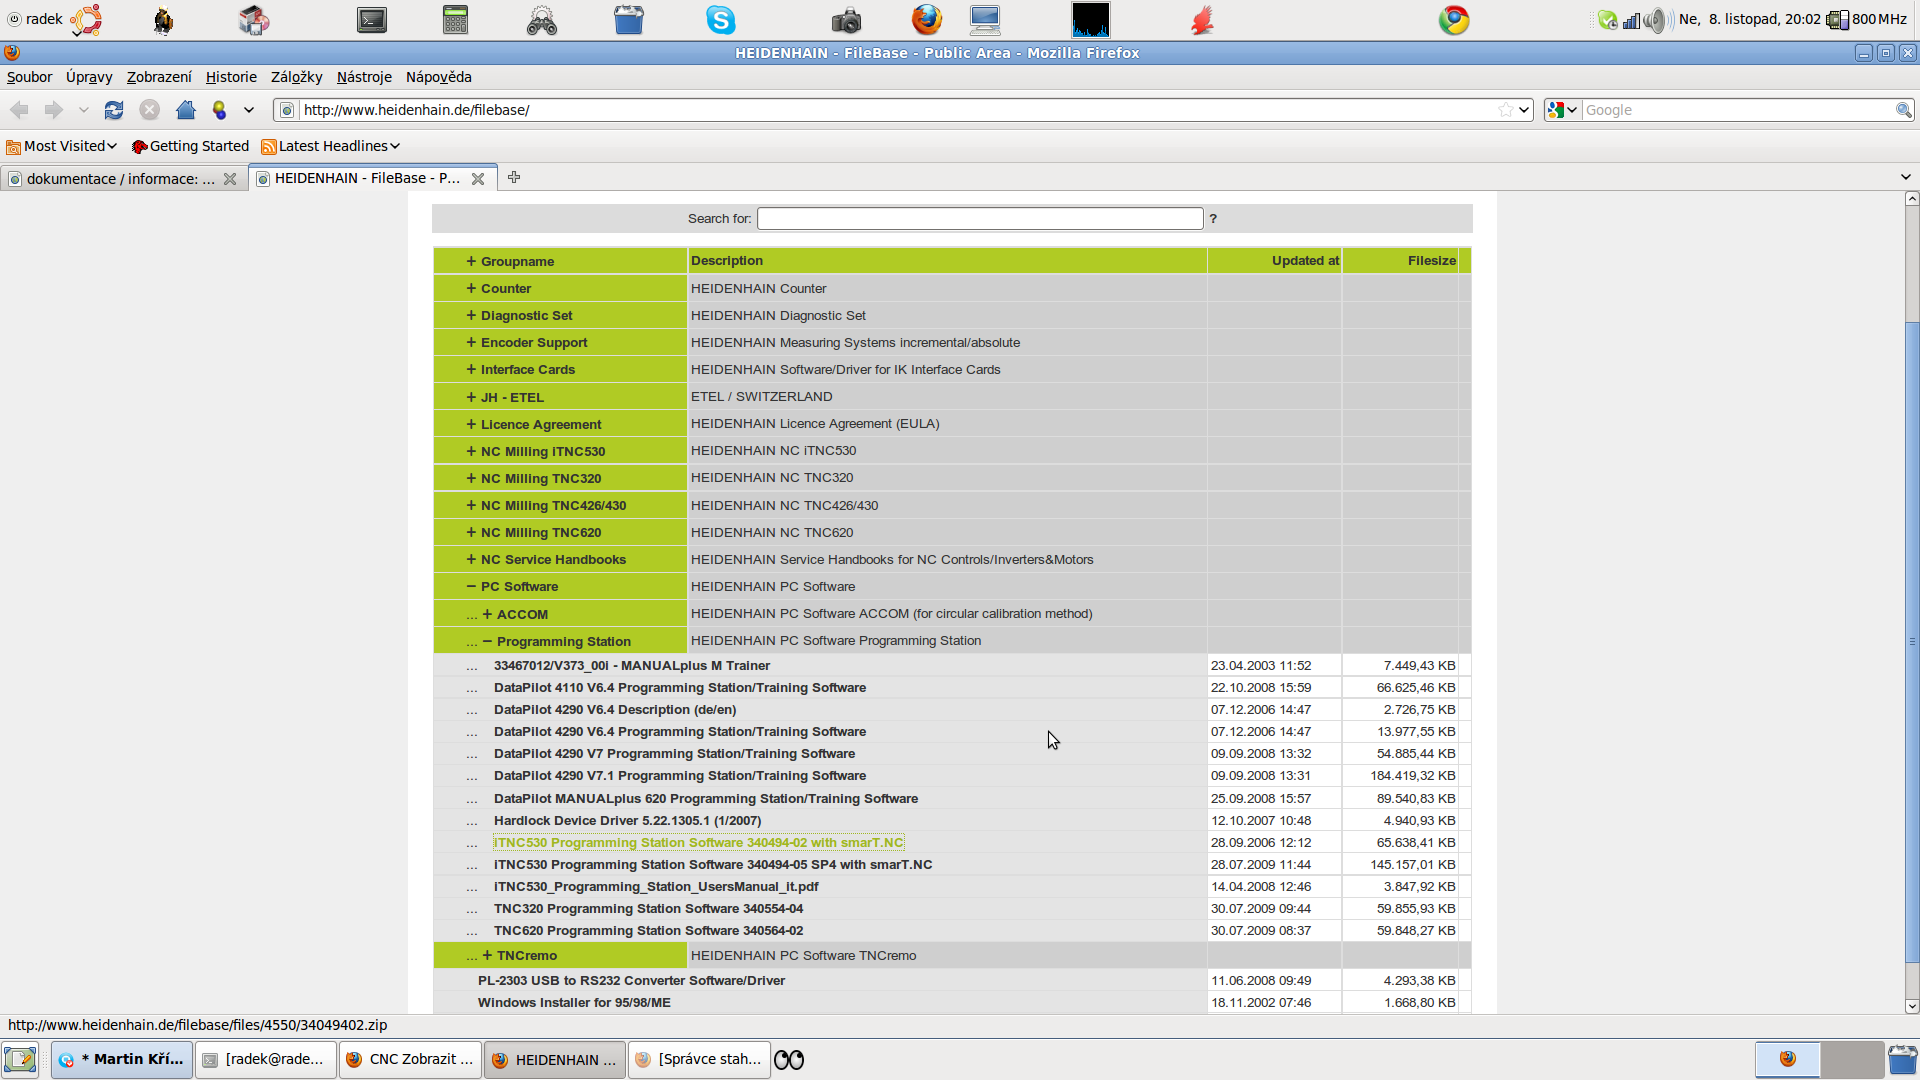This screenshot has height=1080, width=1920.
Task: Close the HEIDENHAIN FileBase tab
Action: pyautogui.click(x=478, y=179)
